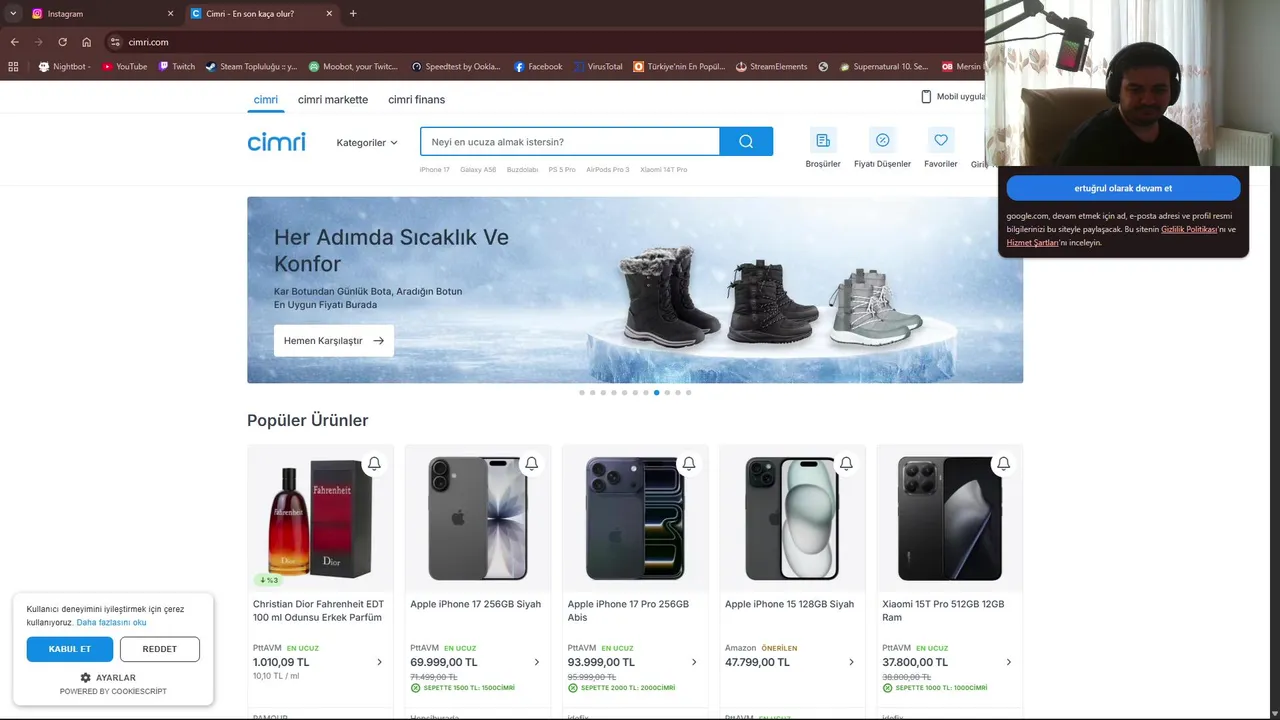Set price alert bell on iPhone 15 128GB

coord(846,464)
